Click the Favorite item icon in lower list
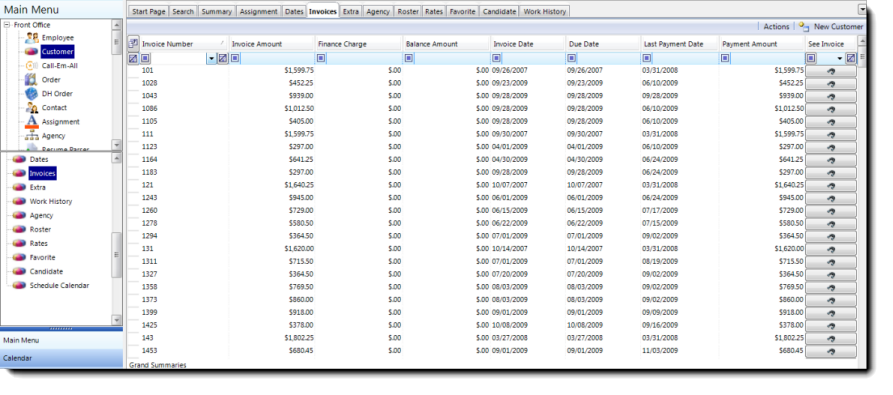 point(19,257)
